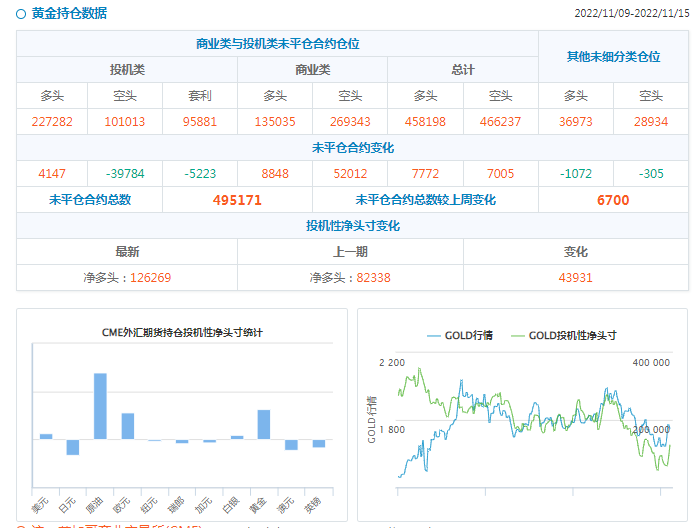695x528 pixels.
Task: Click the latest 净多头：126269 cell
Action: [x=127, y=277]
